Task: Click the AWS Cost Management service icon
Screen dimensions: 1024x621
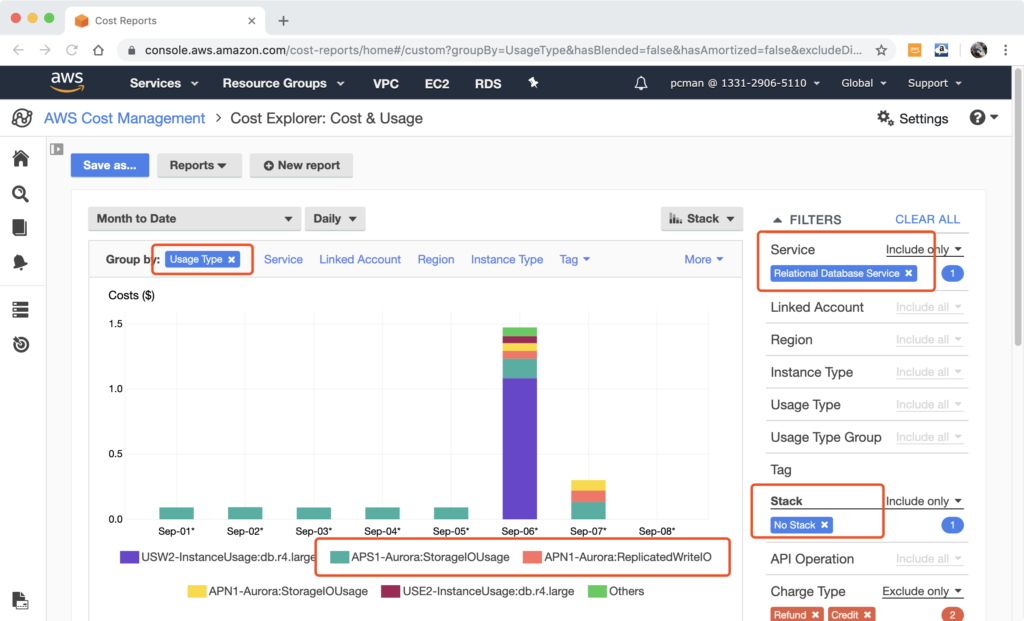Action: click(22, 118)
